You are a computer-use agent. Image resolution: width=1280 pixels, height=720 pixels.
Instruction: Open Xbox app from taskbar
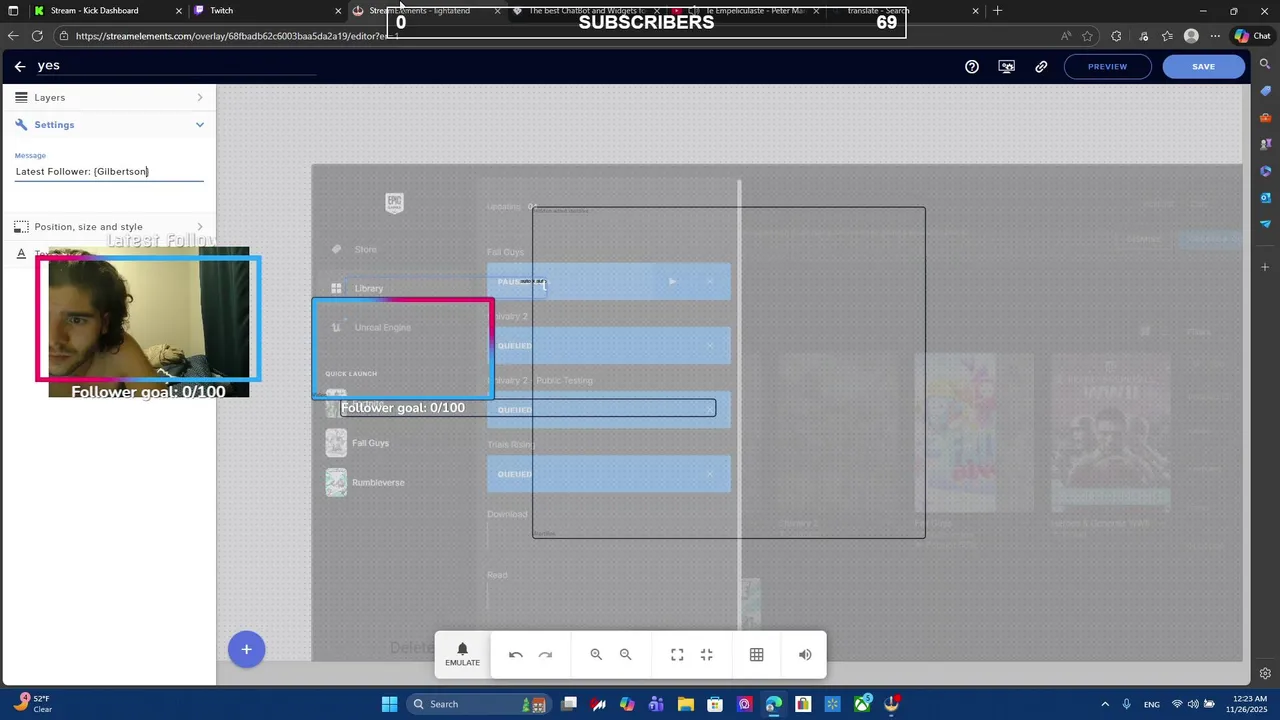862,704
